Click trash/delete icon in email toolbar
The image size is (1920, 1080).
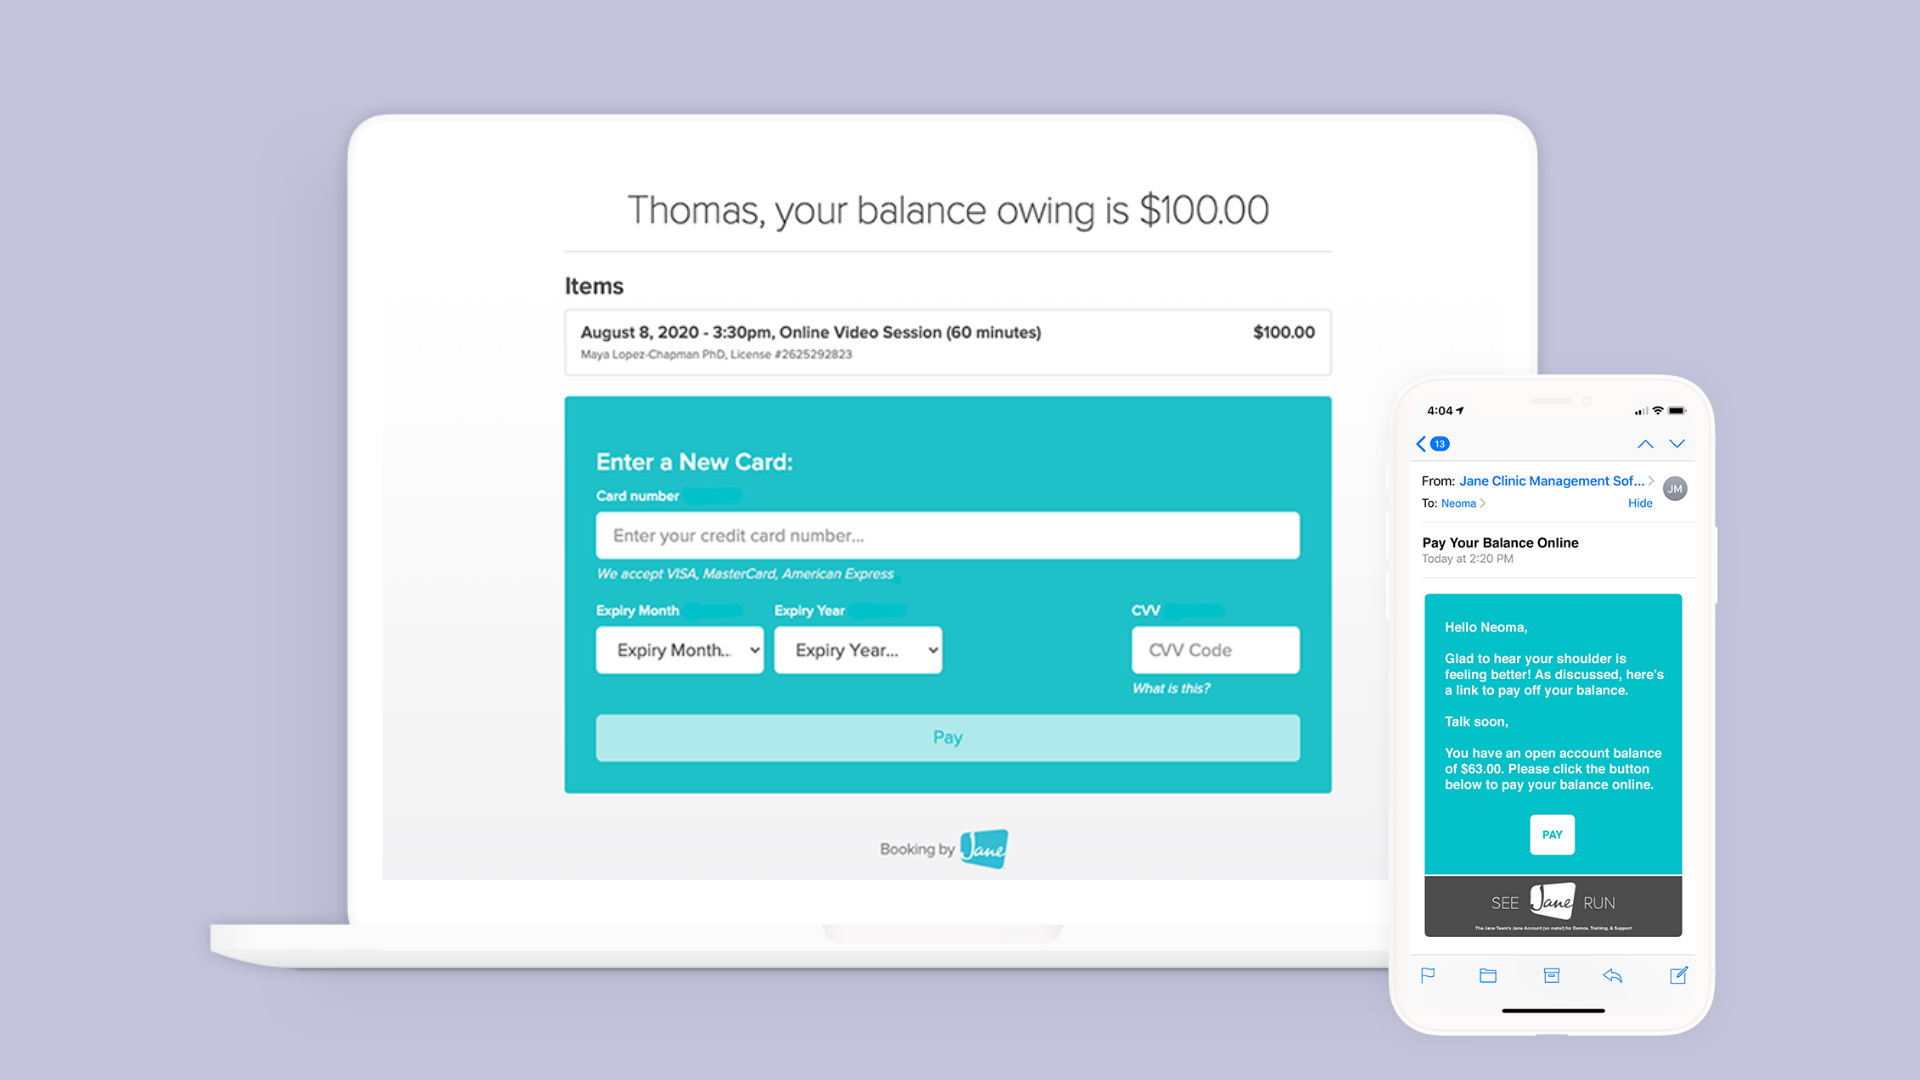[1551, 976]
